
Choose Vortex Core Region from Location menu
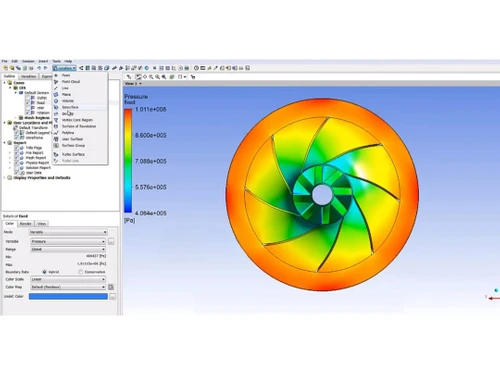coord(80,120)
